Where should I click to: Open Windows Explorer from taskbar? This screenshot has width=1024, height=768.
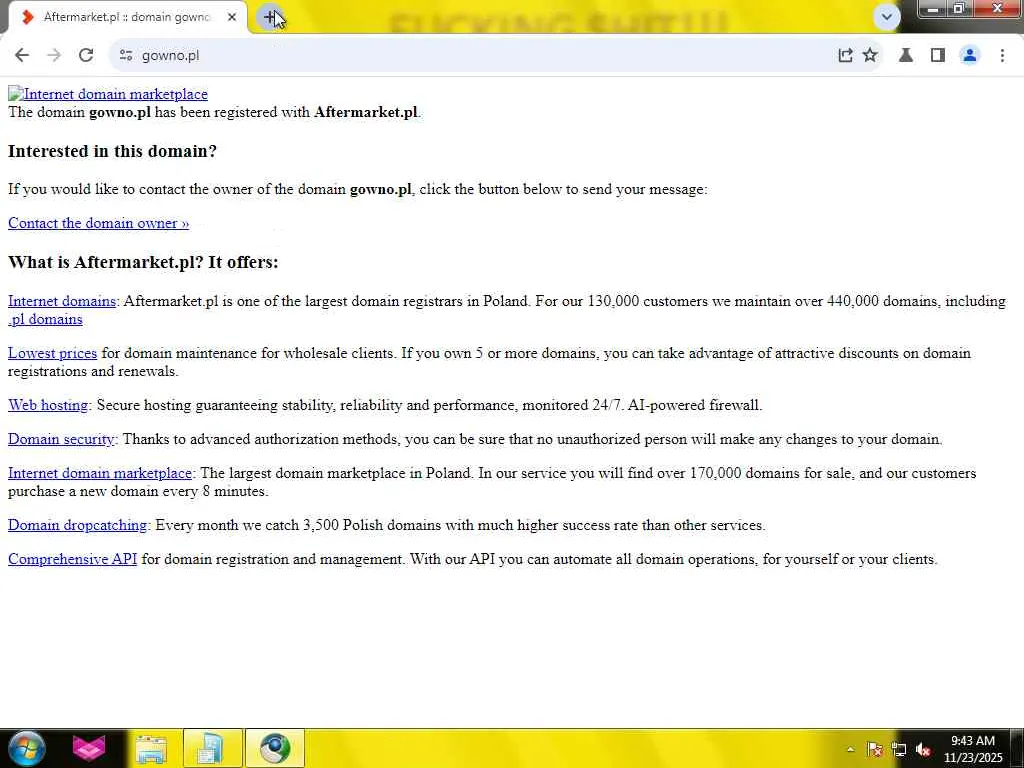[x=151, y=748]
